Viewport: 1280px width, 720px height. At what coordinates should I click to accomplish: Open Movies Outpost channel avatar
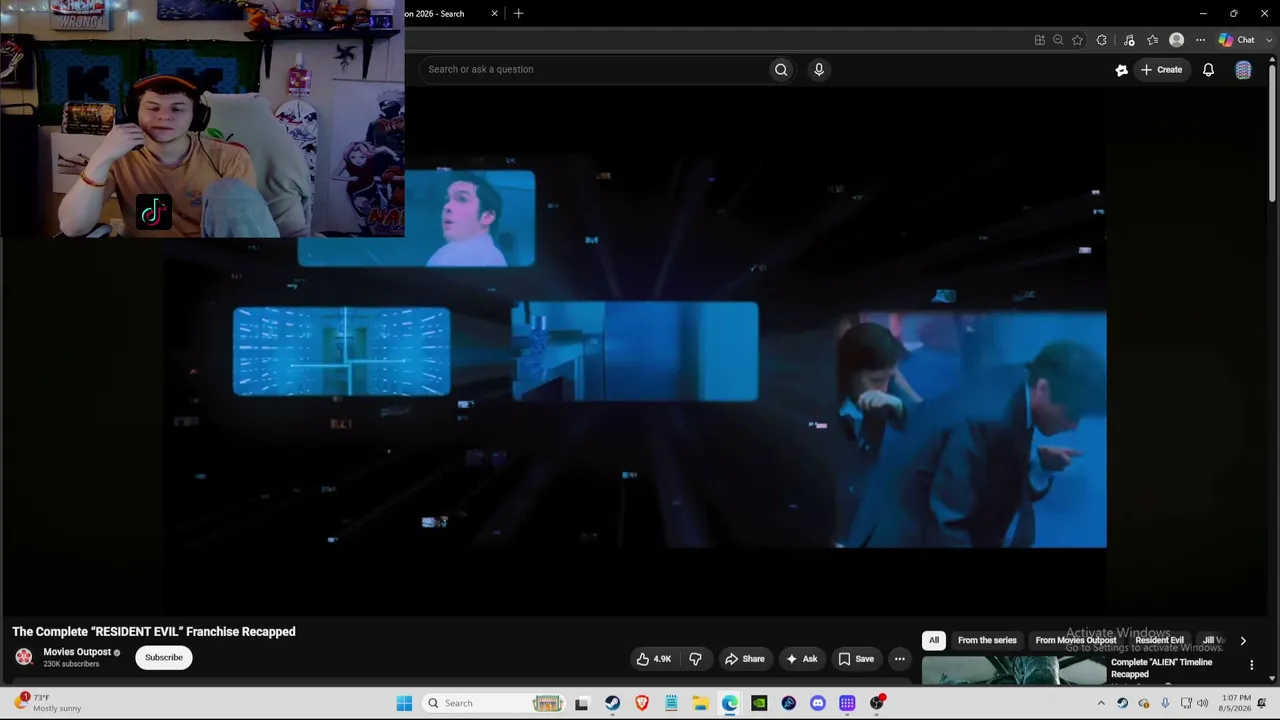pos(24,657)
